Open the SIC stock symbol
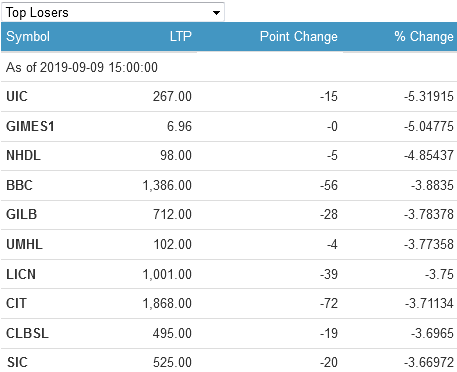Screen dimensions: 457x372 pos(17,362)
